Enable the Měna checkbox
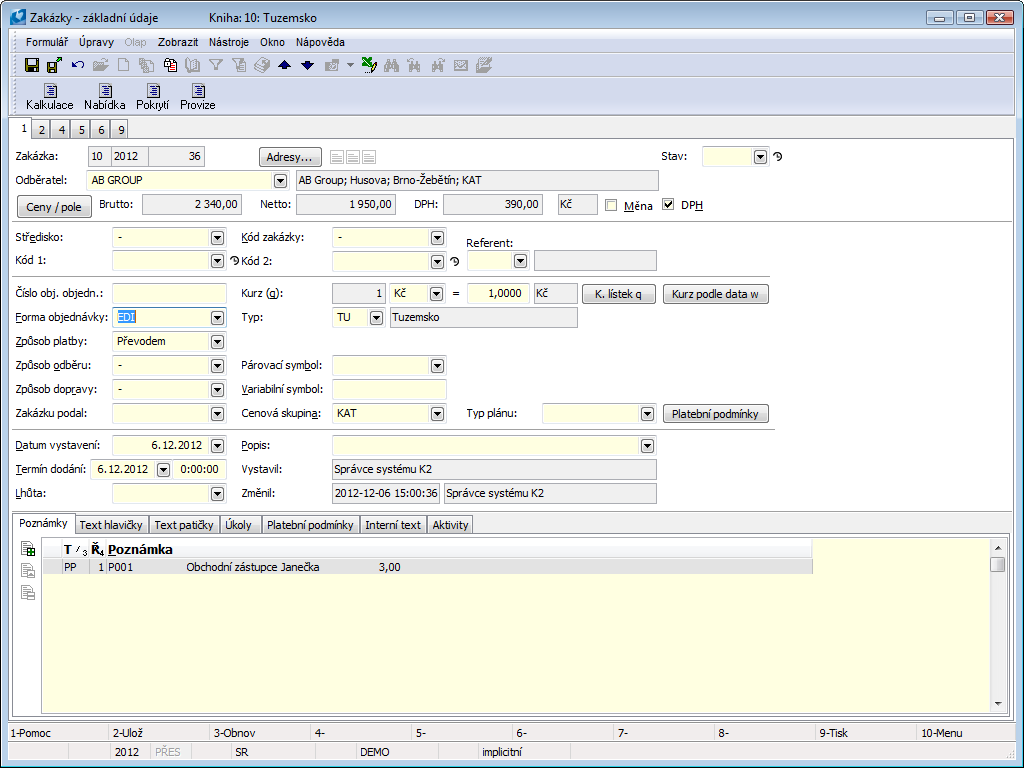 pos(611,205)
